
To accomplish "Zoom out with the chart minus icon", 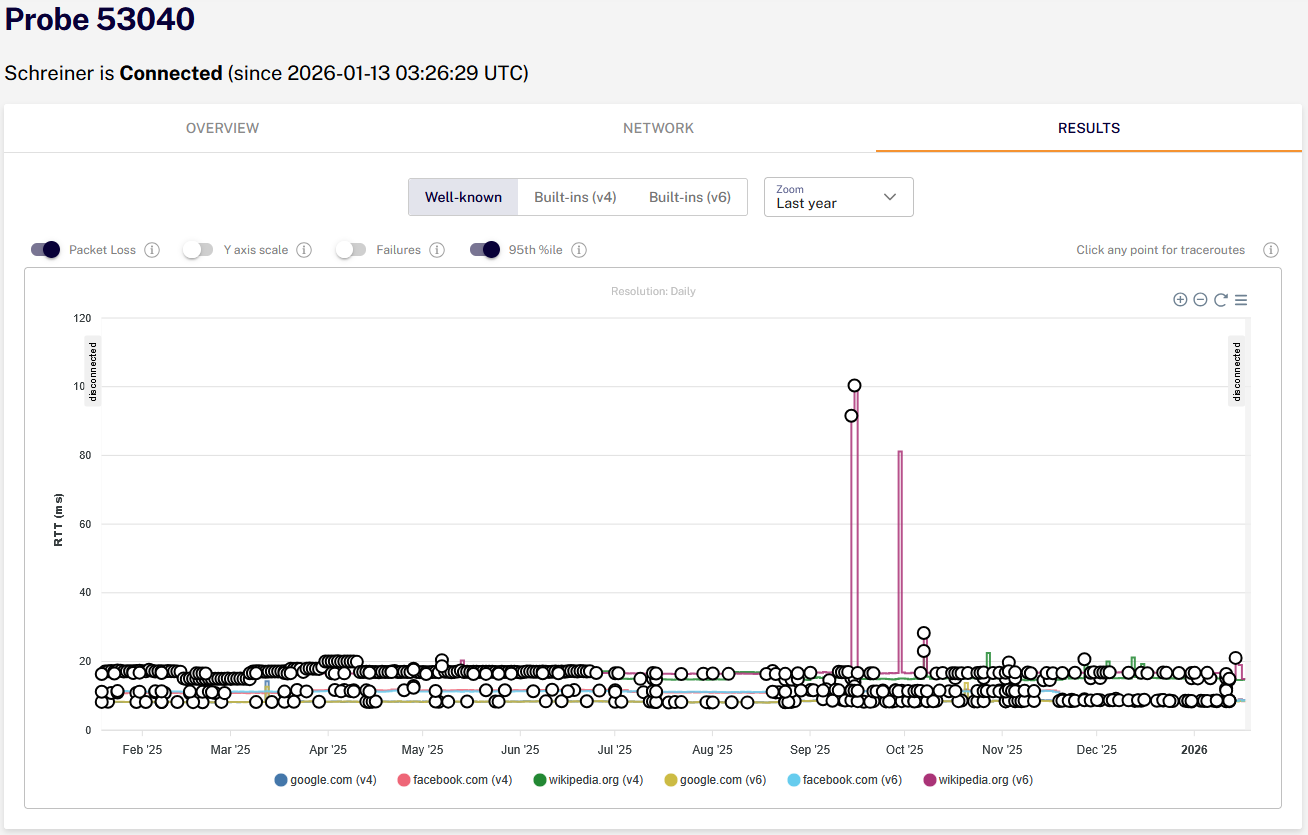I will click(x=1200, y=300).
